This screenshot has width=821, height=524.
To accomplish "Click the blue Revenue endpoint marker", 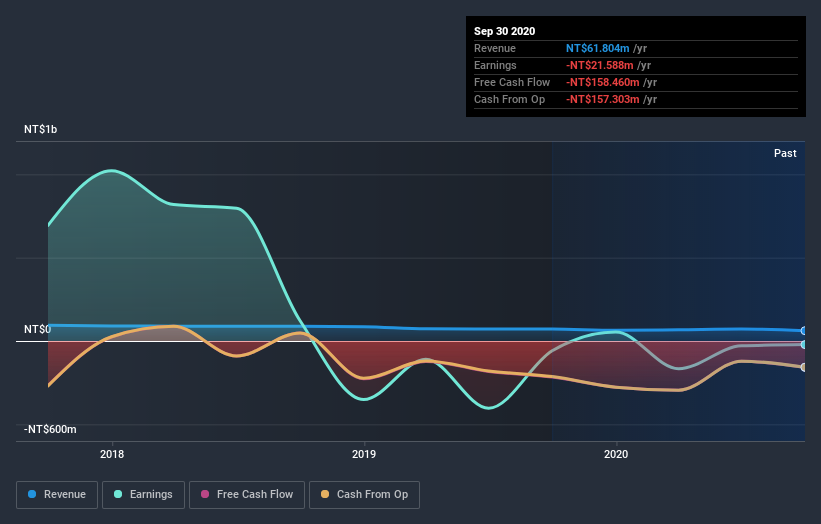I will 804,331.
